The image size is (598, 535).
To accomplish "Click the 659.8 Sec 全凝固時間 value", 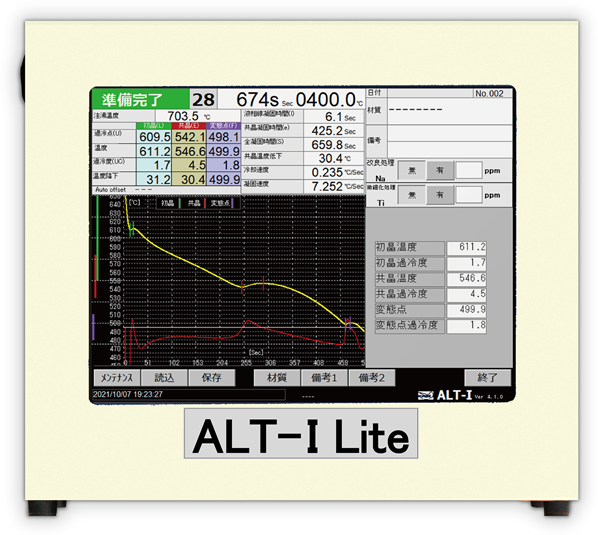I will [x=334, y=145].
